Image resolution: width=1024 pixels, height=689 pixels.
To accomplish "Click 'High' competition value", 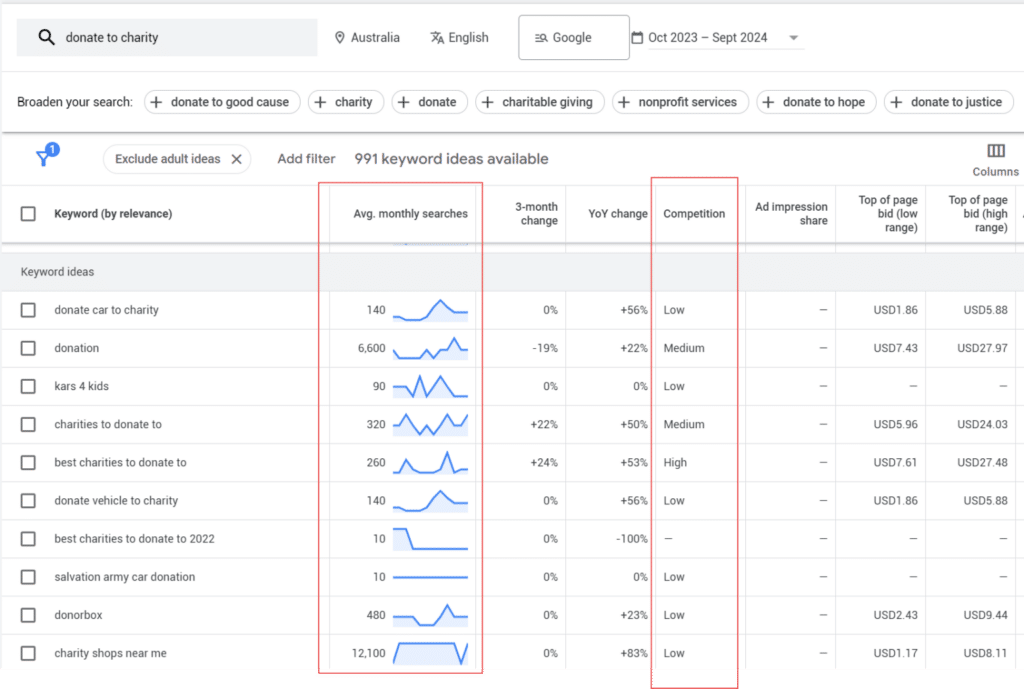I will (675, 462).
